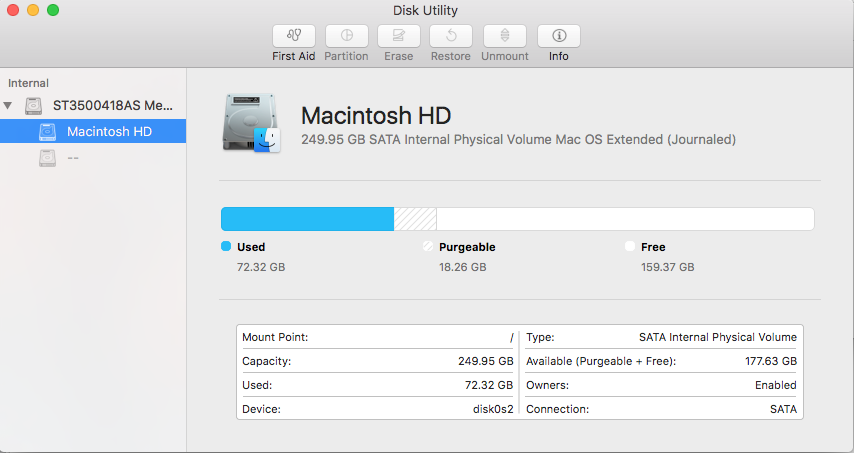Click the large Macintosh HD drive image
Image resolution: width=854 pixels, height=453 pixels.
pyautogui.click(x=252, y=123)
